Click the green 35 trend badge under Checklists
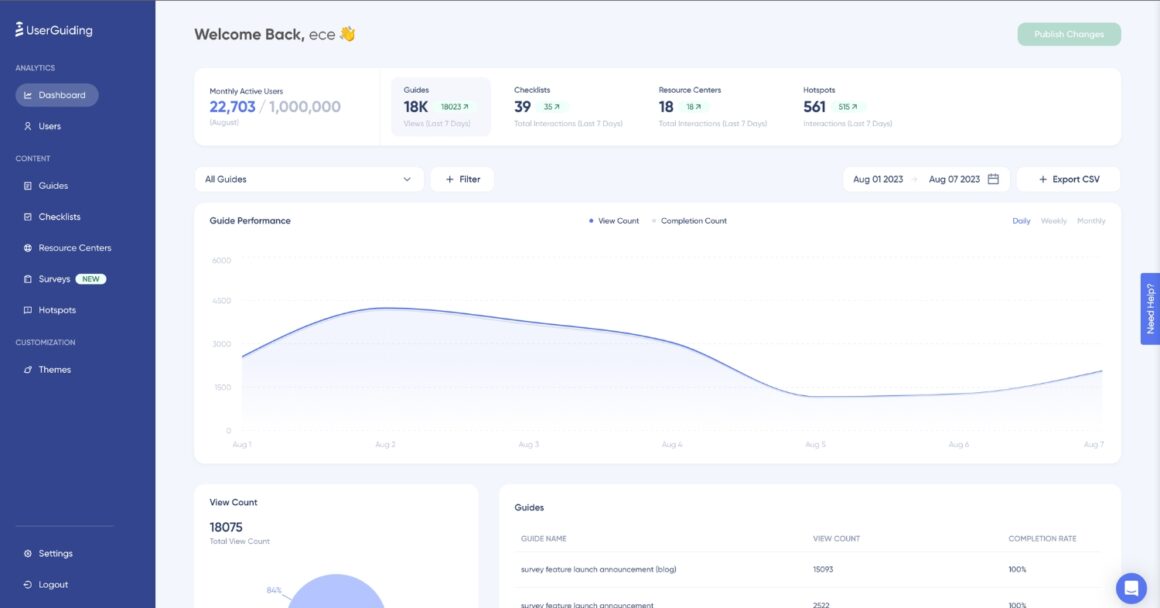This screenshot has height=608, width=1160. click(x=552, y=107)
